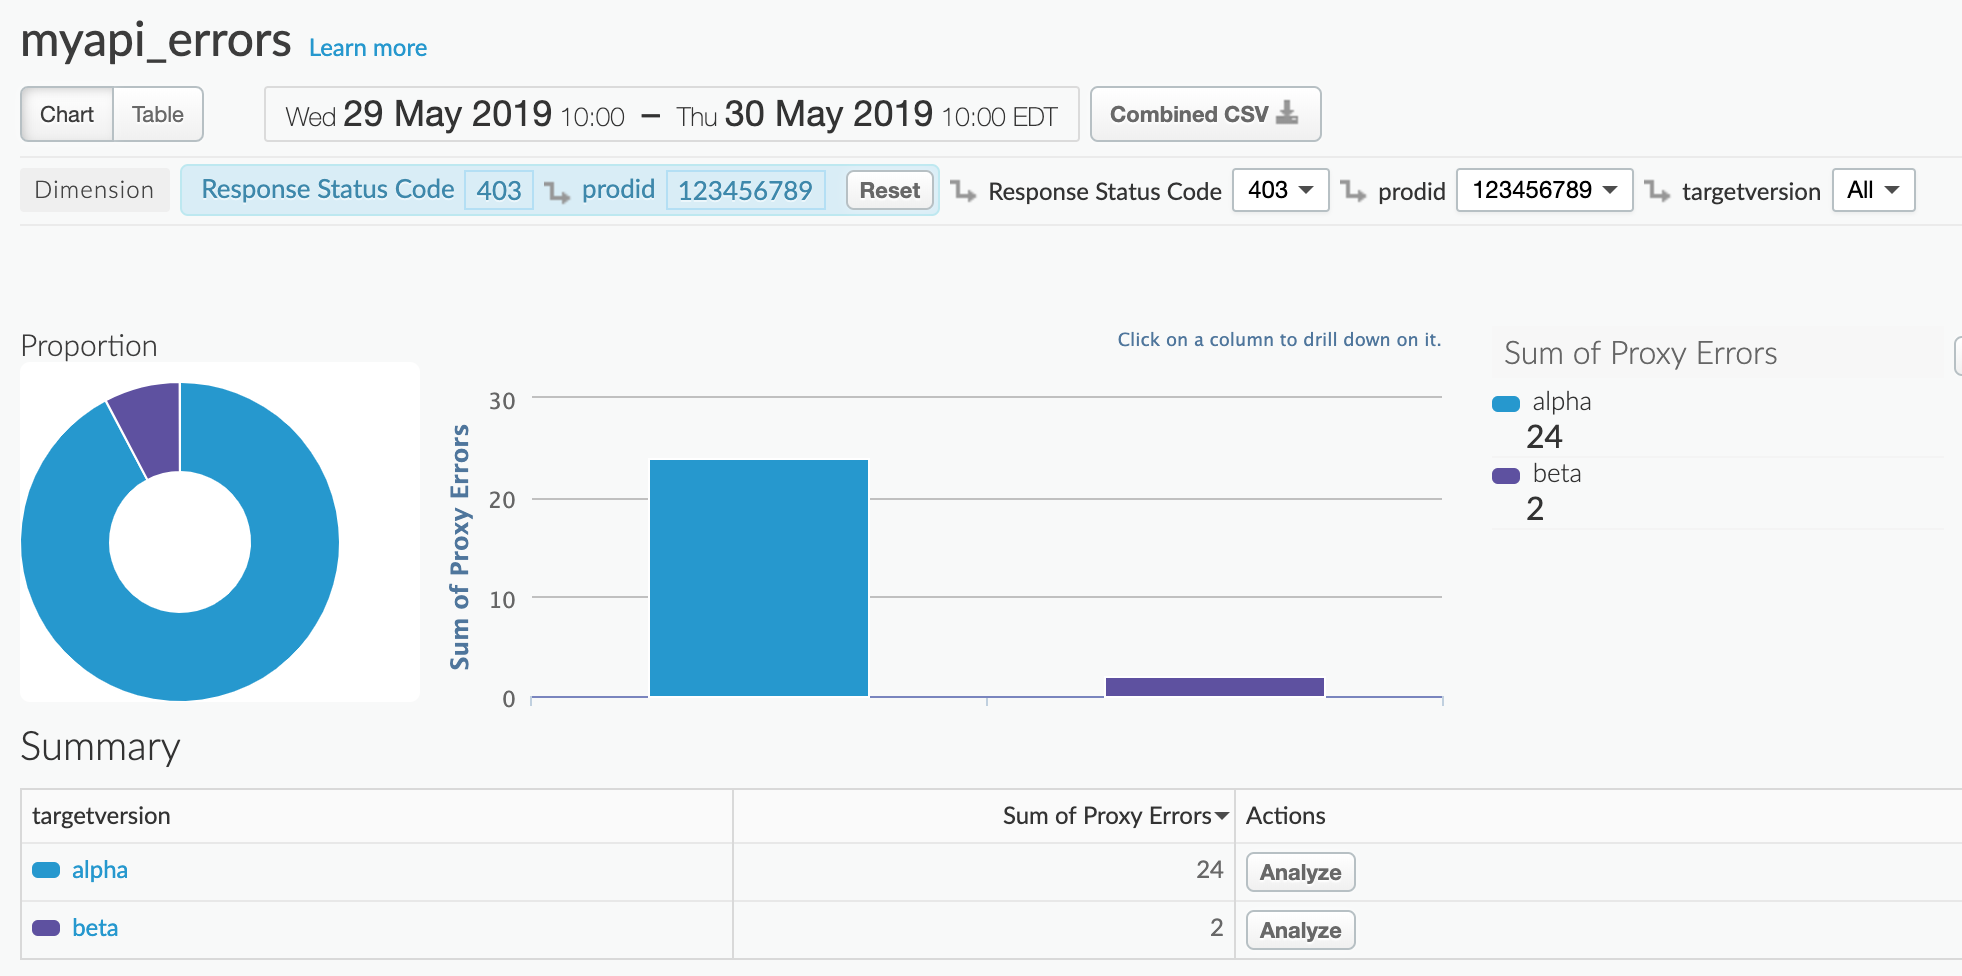Expand the targetversion All dropdown

(x=1873, y=190)
